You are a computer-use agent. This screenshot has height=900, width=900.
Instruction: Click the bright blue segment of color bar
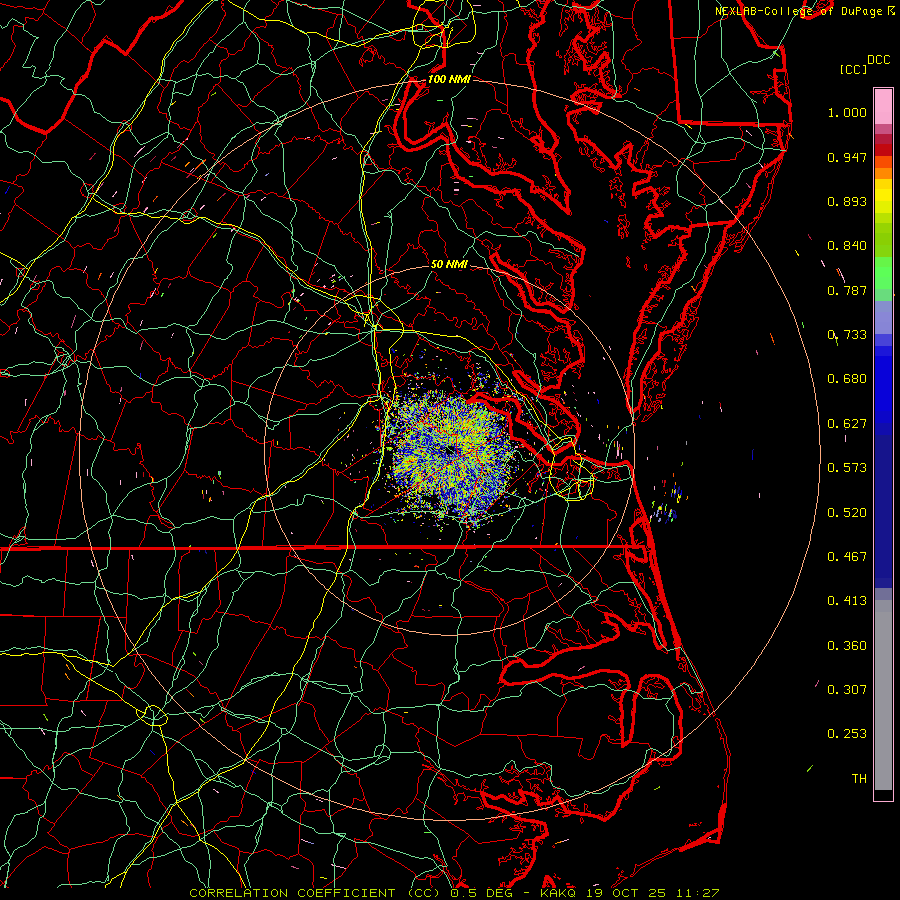pos(883,385)
